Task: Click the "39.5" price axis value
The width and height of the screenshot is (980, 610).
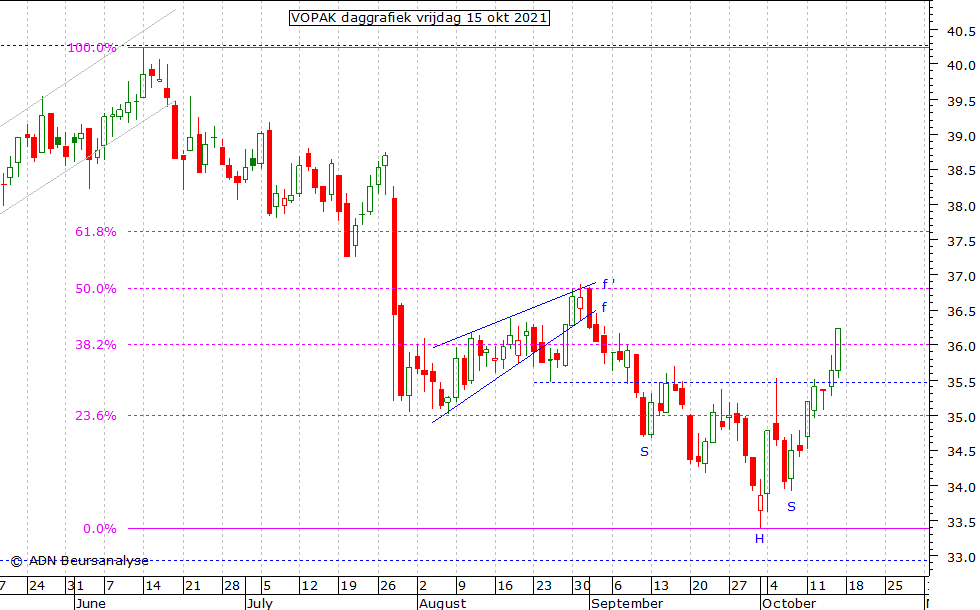Action: [961, 101]
